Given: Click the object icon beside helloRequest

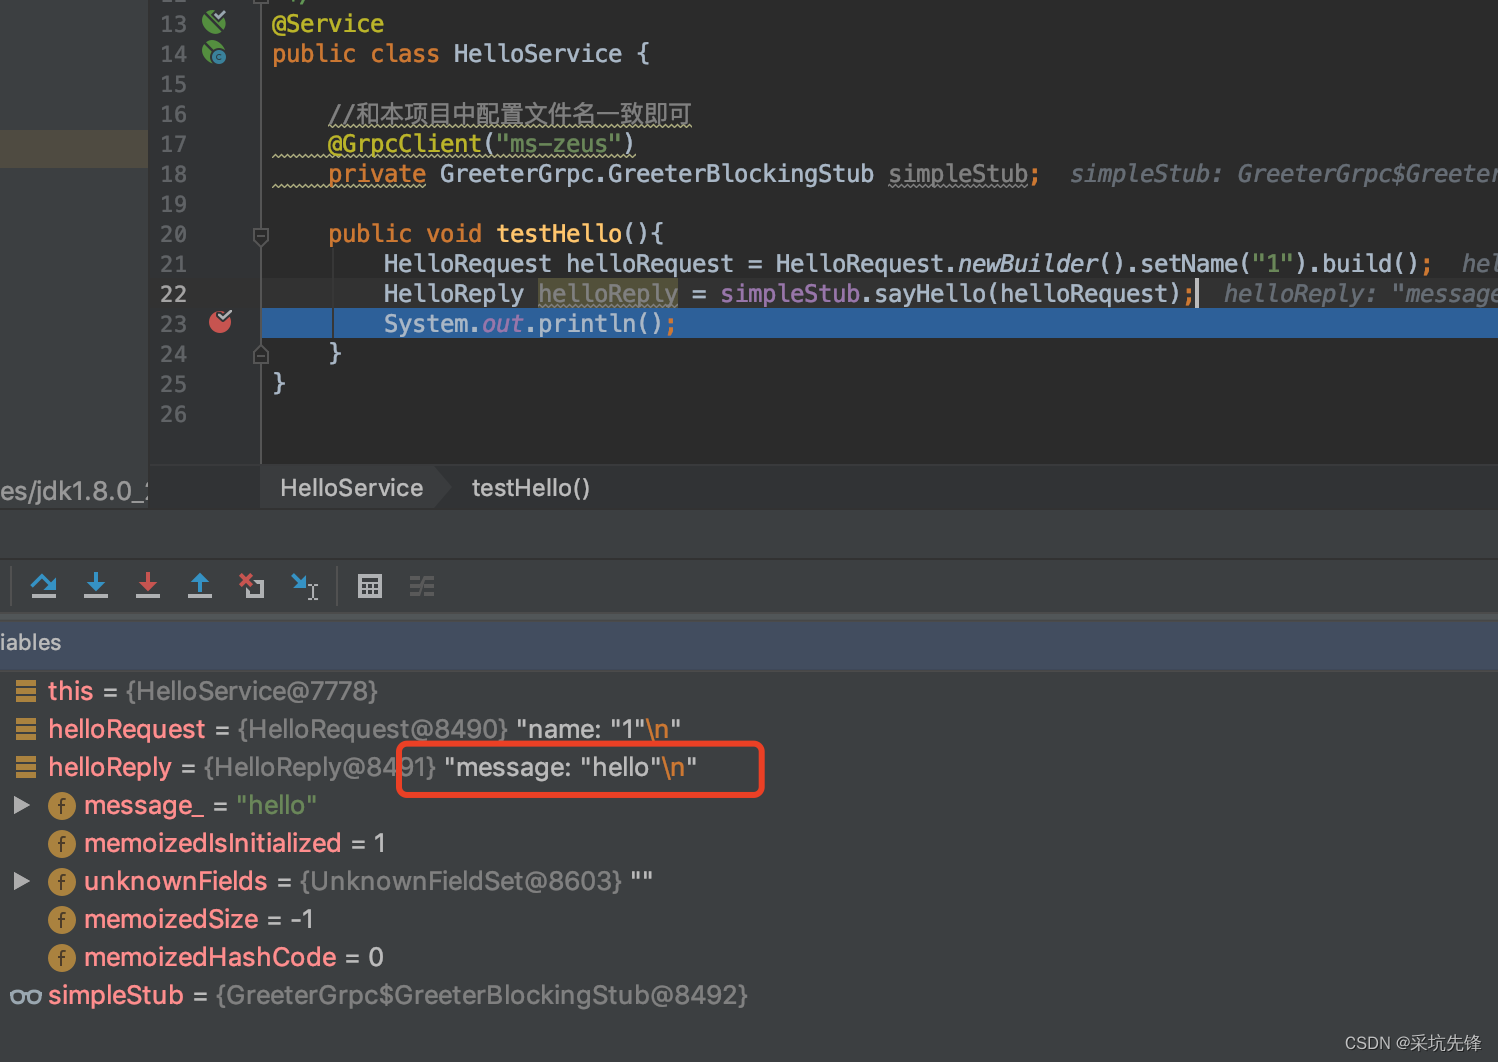Looking at the screenshot, I should click(x=26, y=729).
